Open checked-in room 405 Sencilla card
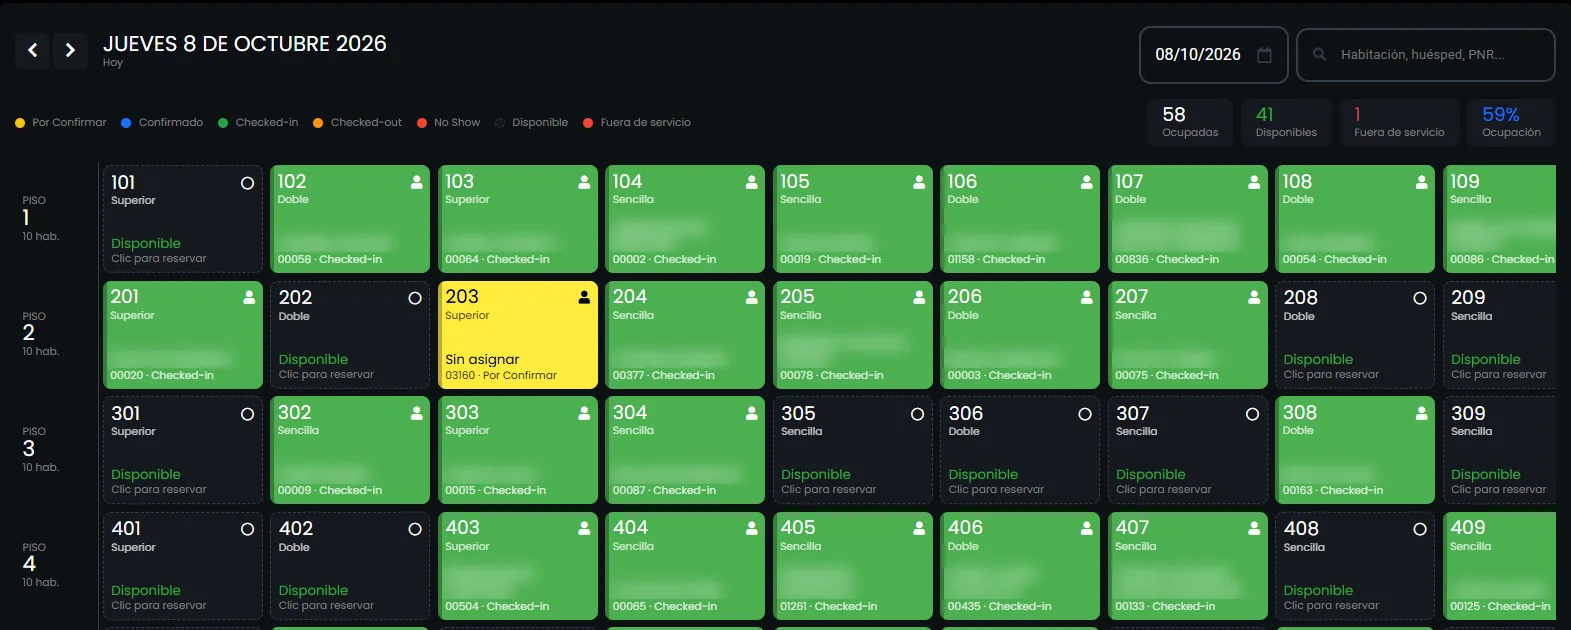 [853, 566]
